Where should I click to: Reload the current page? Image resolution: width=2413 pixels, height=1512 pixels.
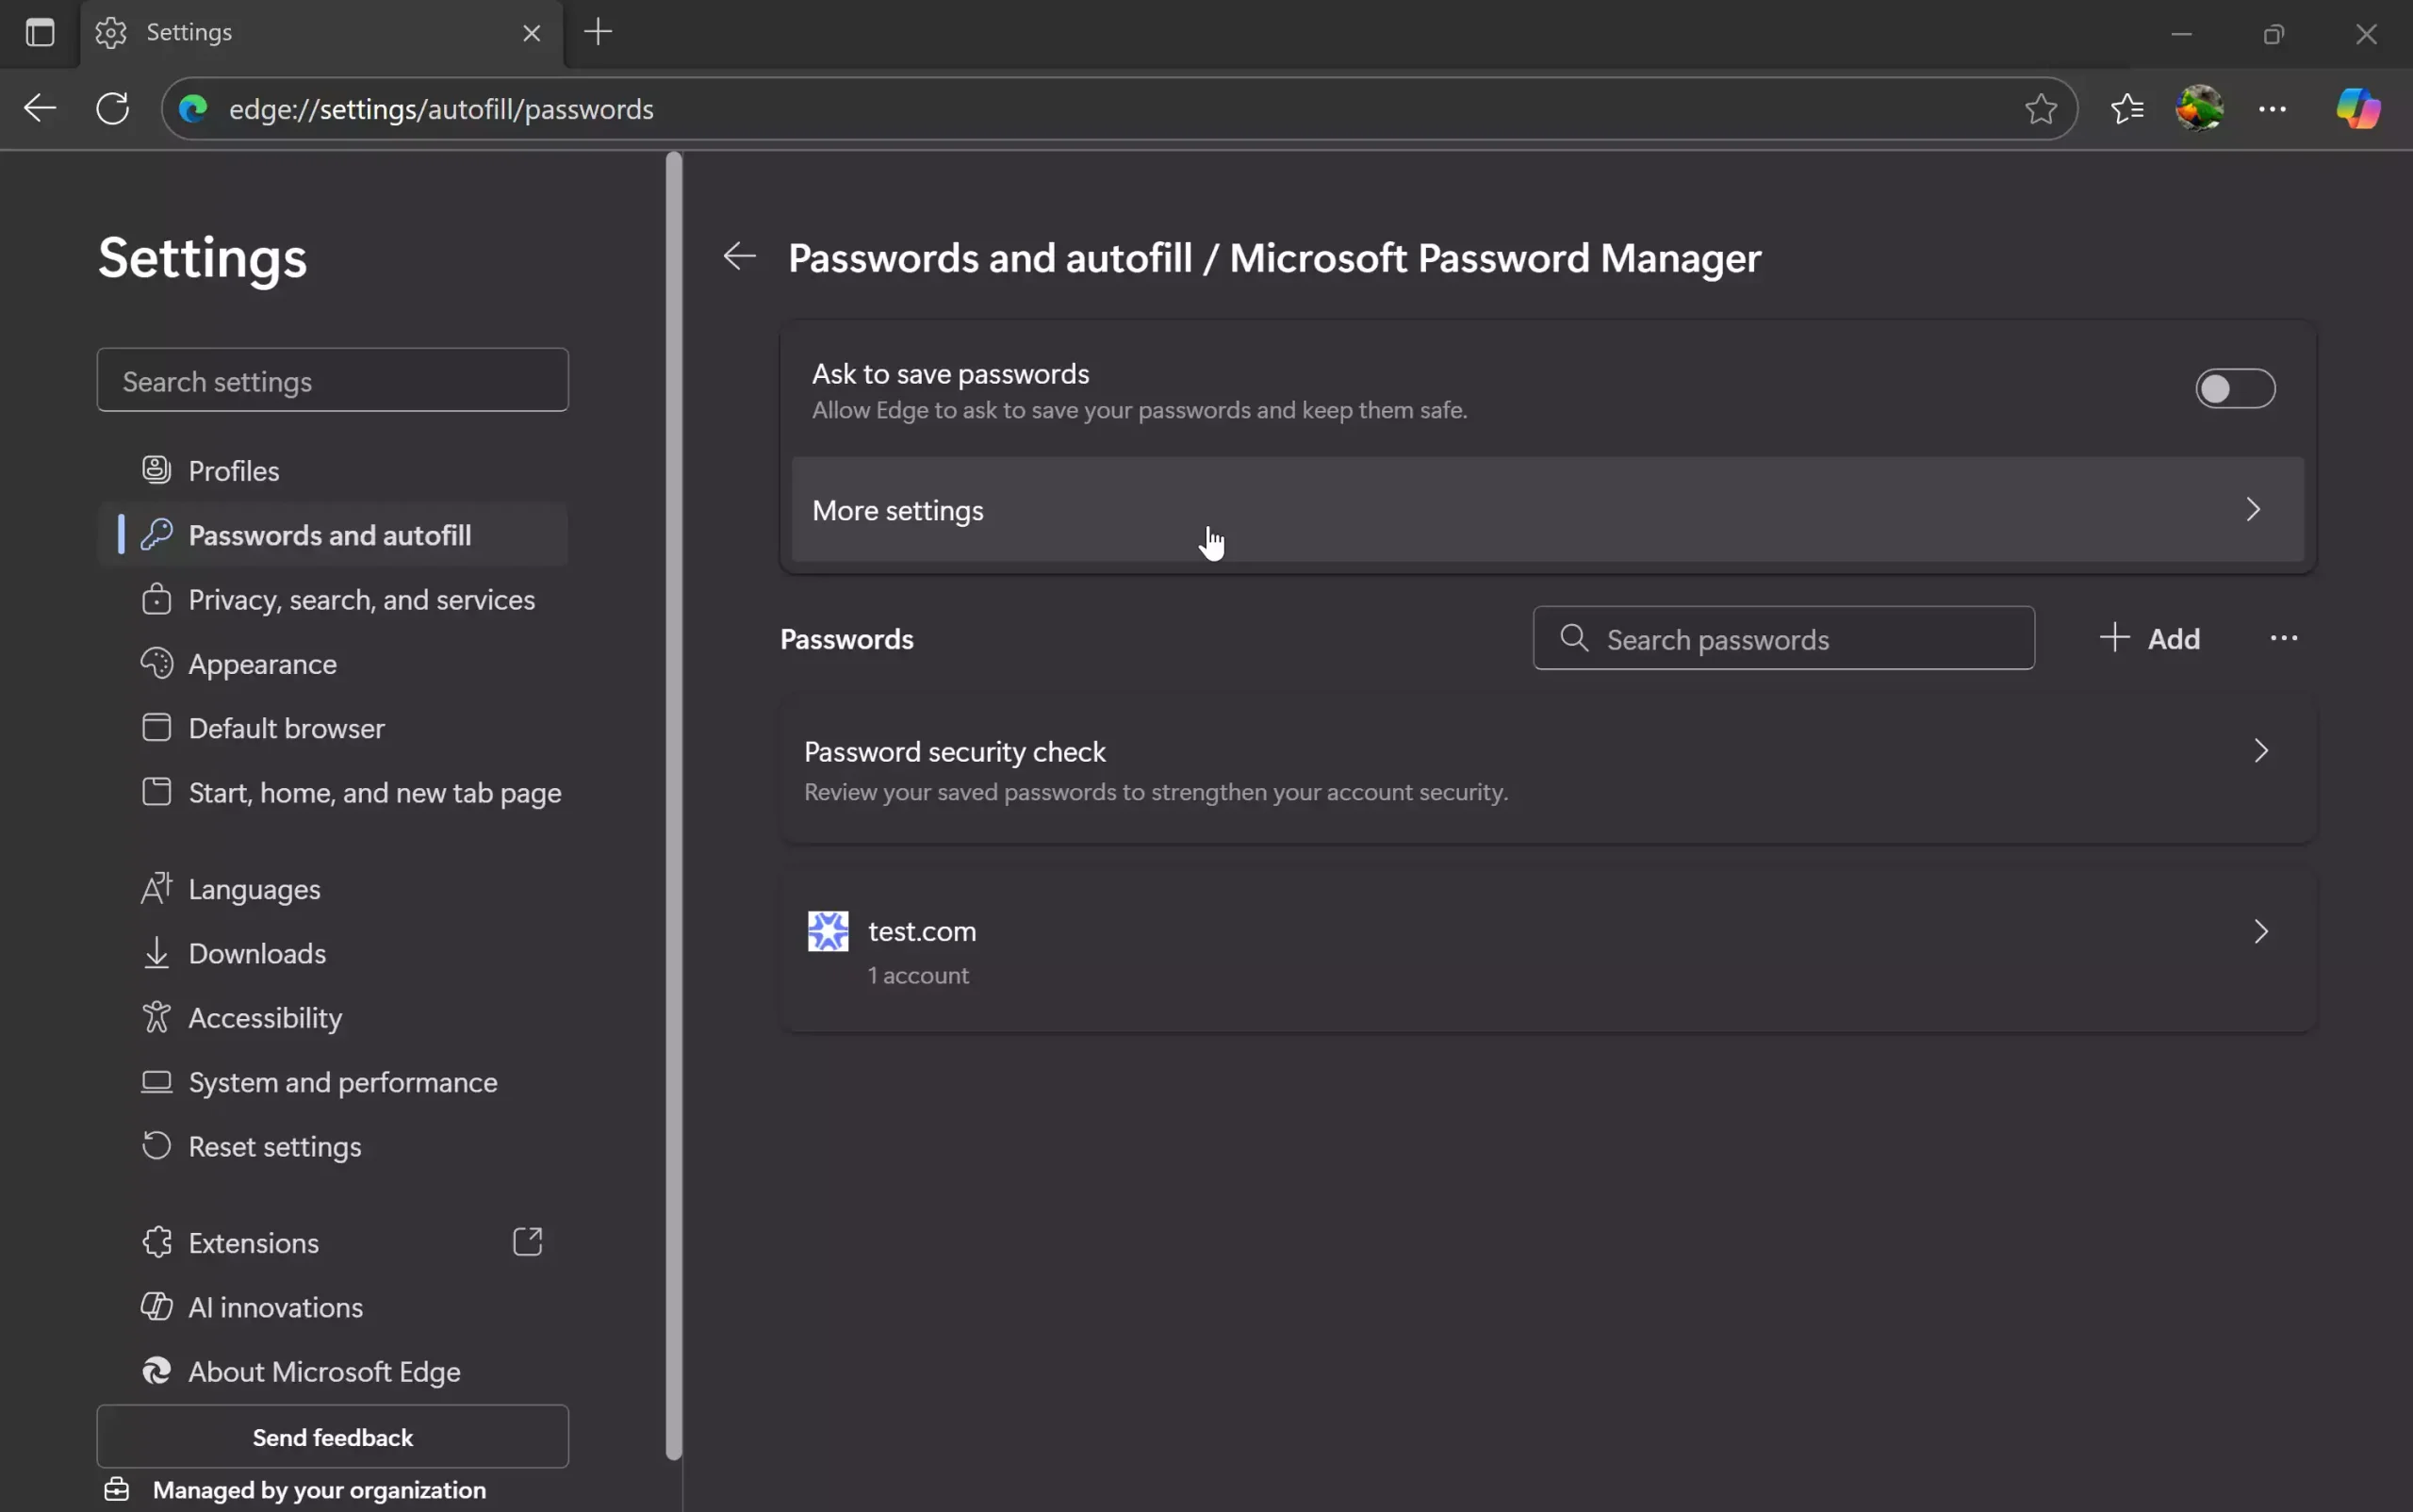(112, 108)
